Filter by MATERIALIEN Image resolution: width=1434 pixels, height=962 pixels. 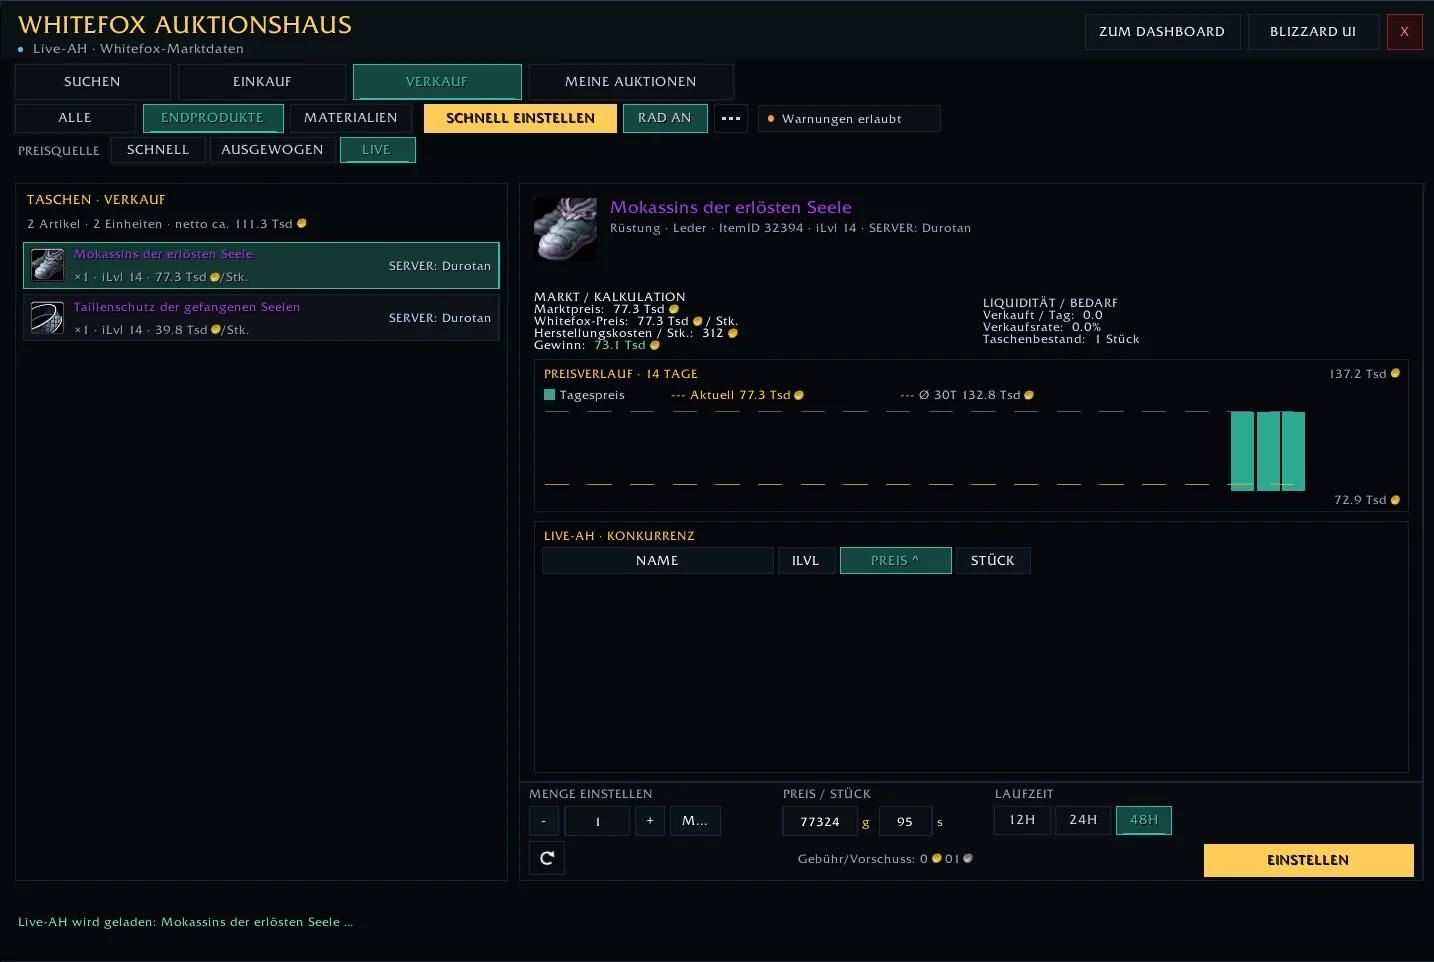coord(351,118)
